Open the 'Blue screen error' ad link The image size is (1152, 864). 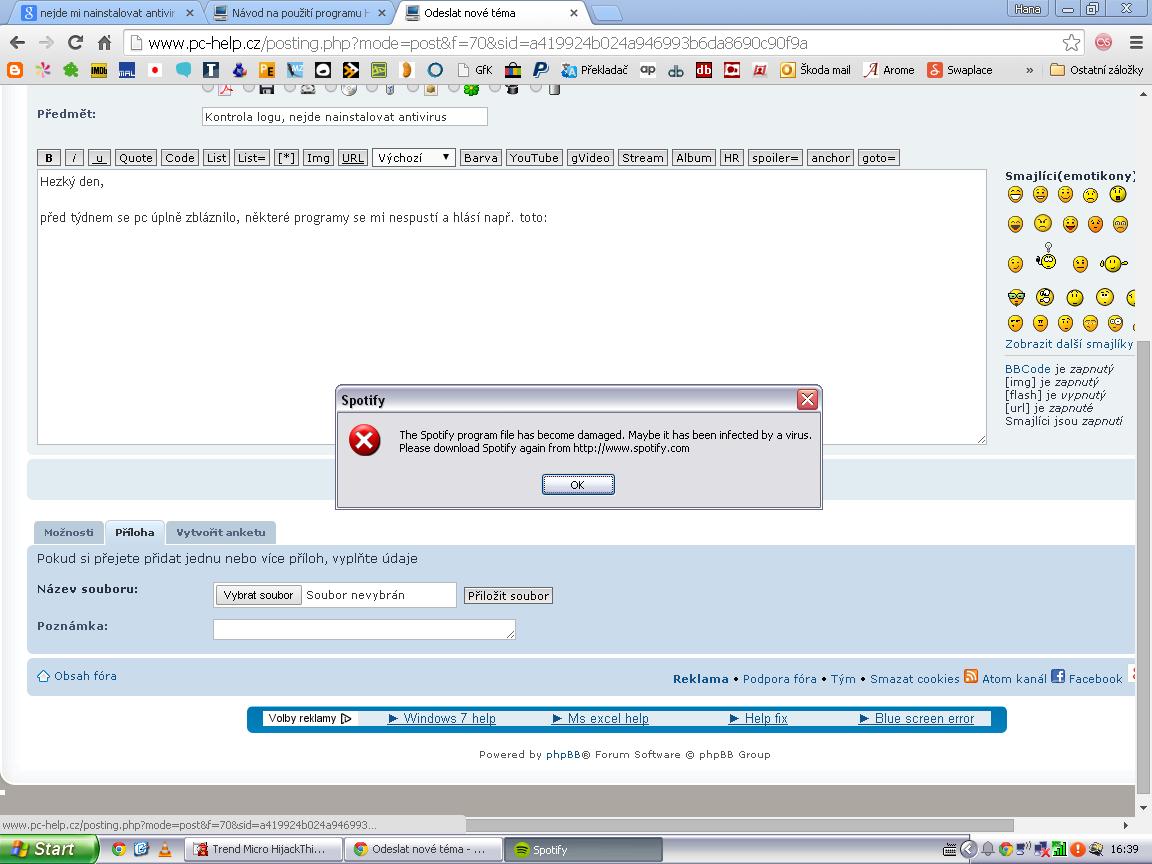(x=916, y=719)
